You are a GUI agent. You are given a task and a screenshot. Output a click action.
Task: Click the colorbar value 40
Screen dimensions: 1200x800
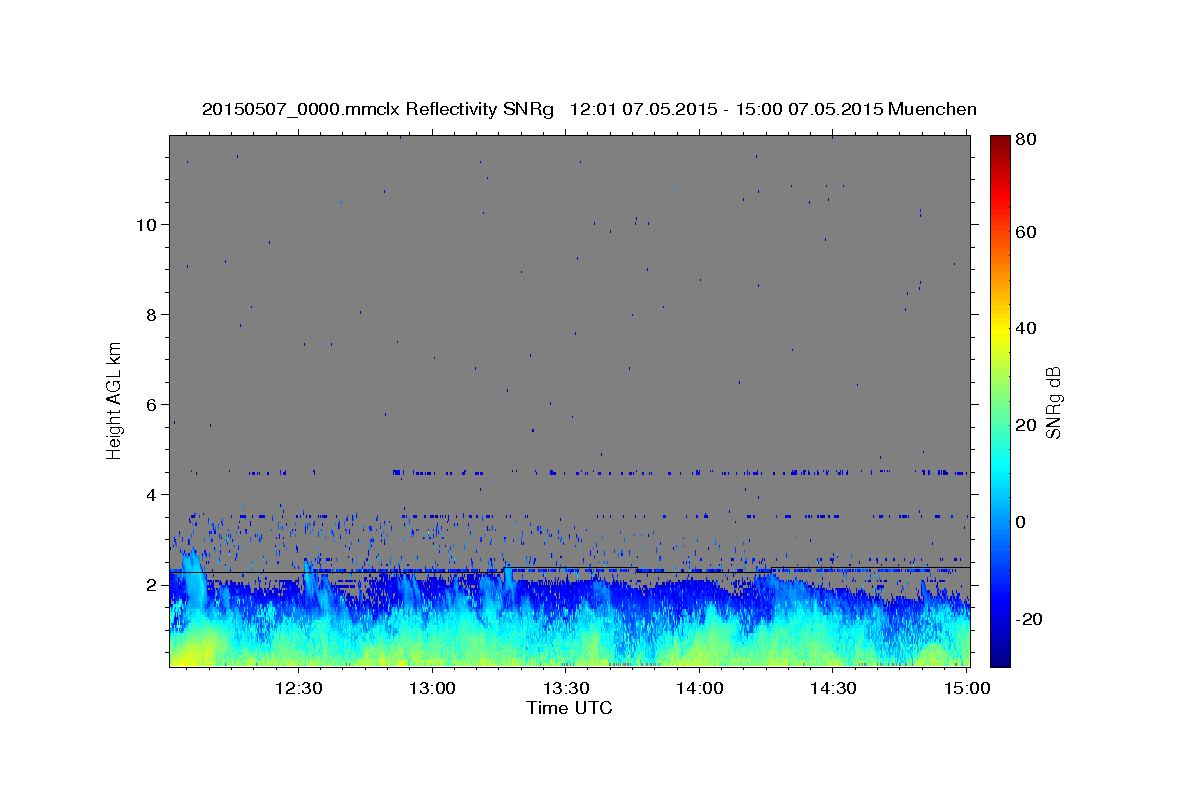click(1028, 328)
